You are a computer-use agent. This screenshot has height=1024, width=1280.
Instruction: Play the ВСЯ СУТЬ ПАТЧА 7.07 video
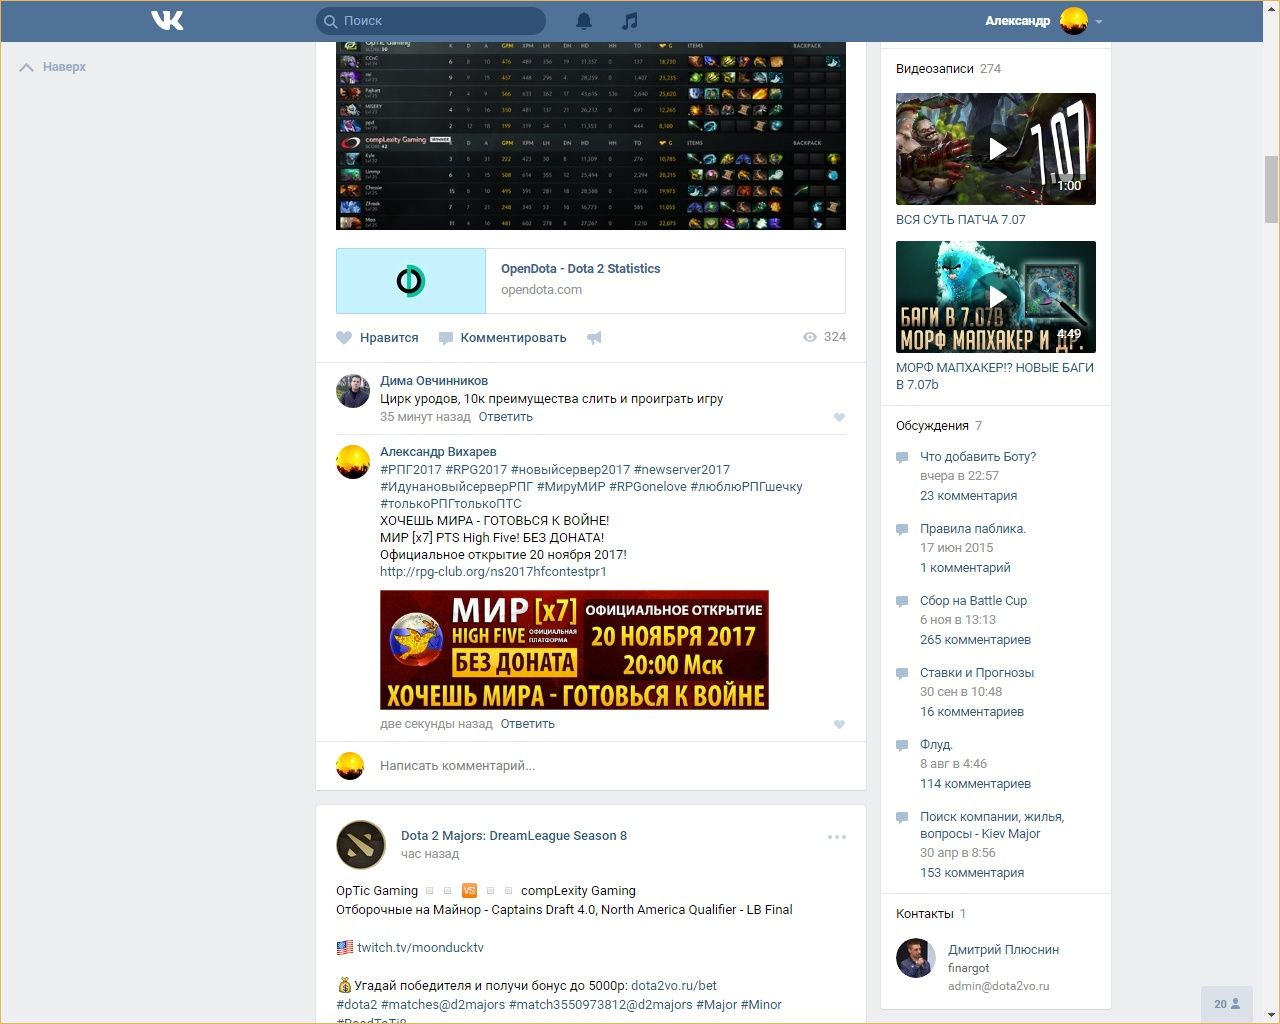996,149
